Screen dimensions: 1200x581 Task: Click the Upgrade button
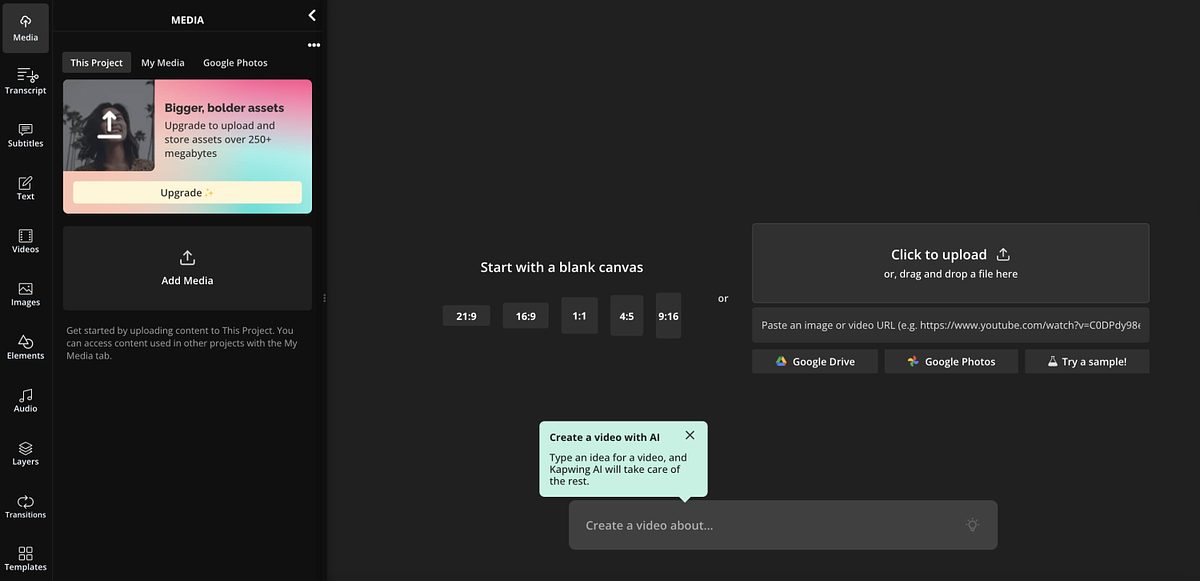[186, 191]
